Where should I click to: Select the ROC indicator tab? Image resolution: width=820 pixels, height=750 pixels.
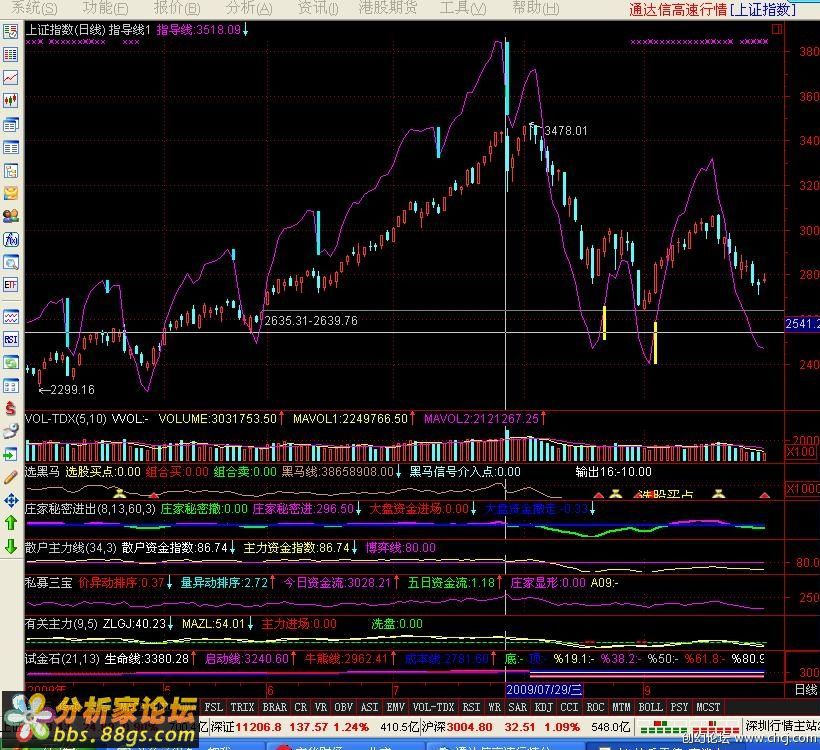[x=596, y=707]
